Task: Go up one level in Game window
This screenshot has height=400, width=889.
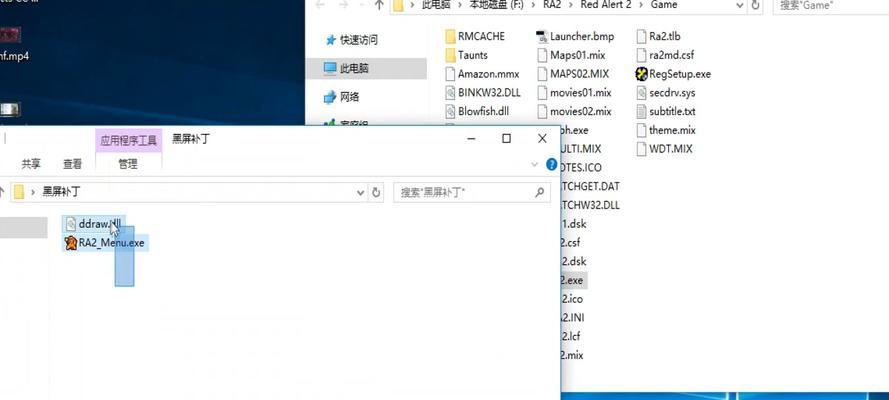Action: coord(379,5)
